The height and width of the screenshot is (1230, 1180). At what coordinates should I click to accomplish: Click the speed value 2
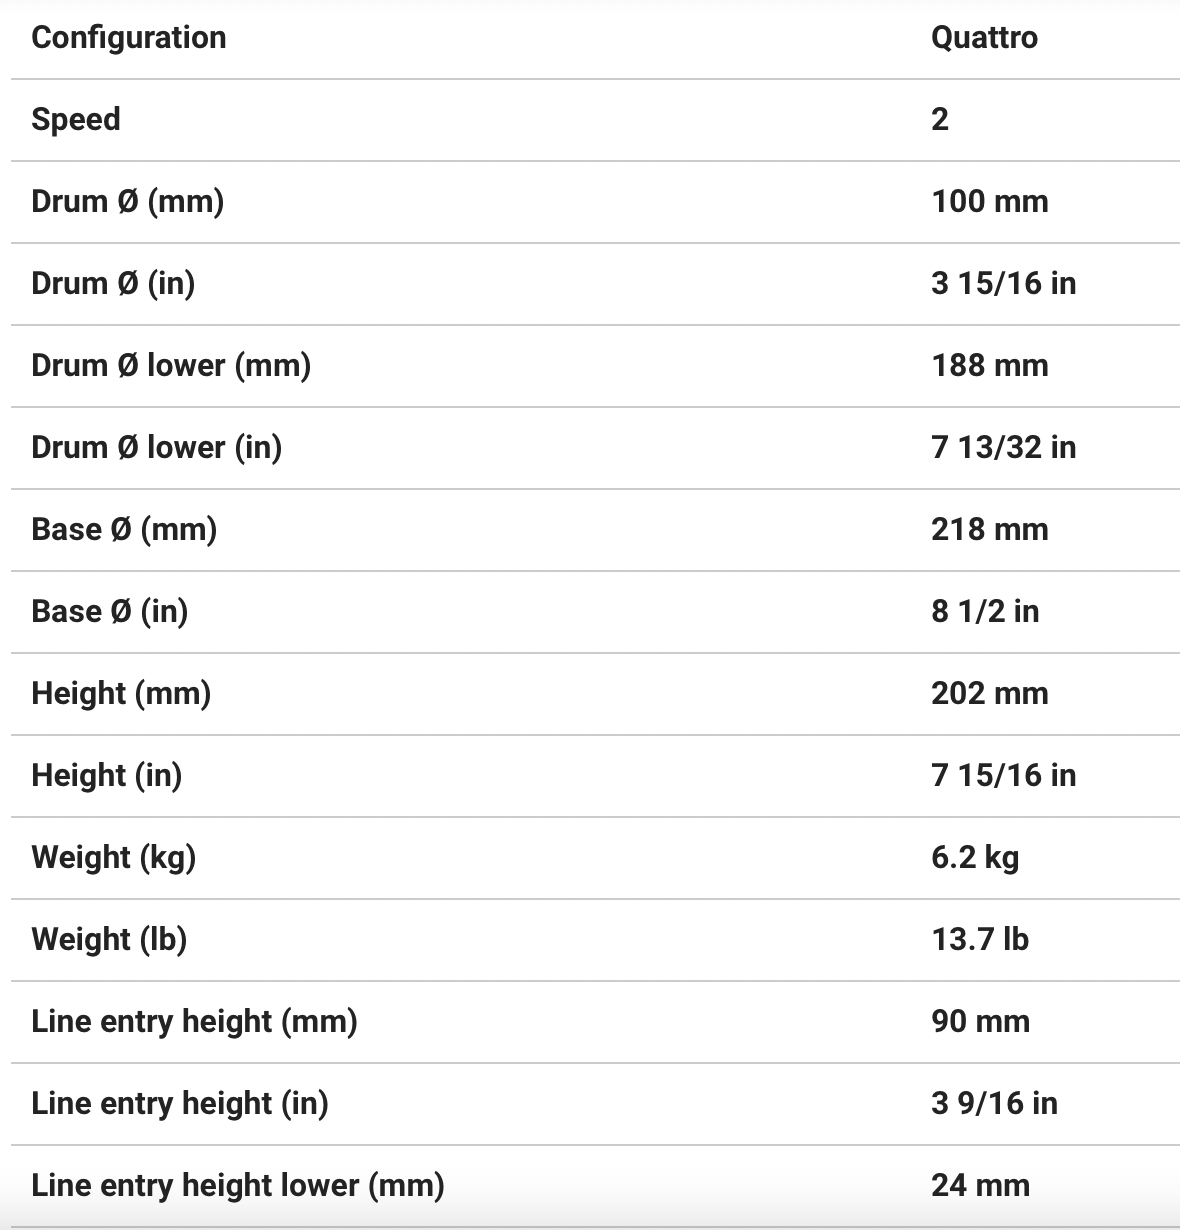[940, 120]
